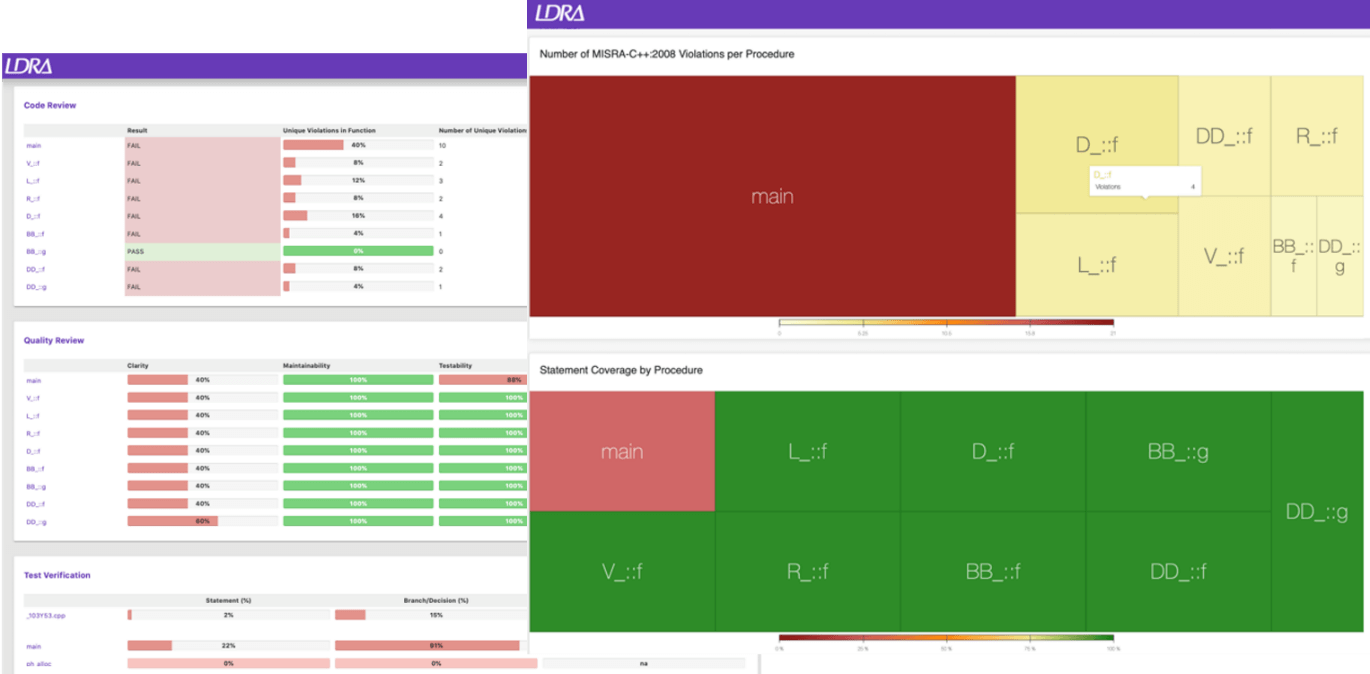Click the statement coverage percentage legend bar
This screenshot has width=1370, height=674.
point(945,637)
